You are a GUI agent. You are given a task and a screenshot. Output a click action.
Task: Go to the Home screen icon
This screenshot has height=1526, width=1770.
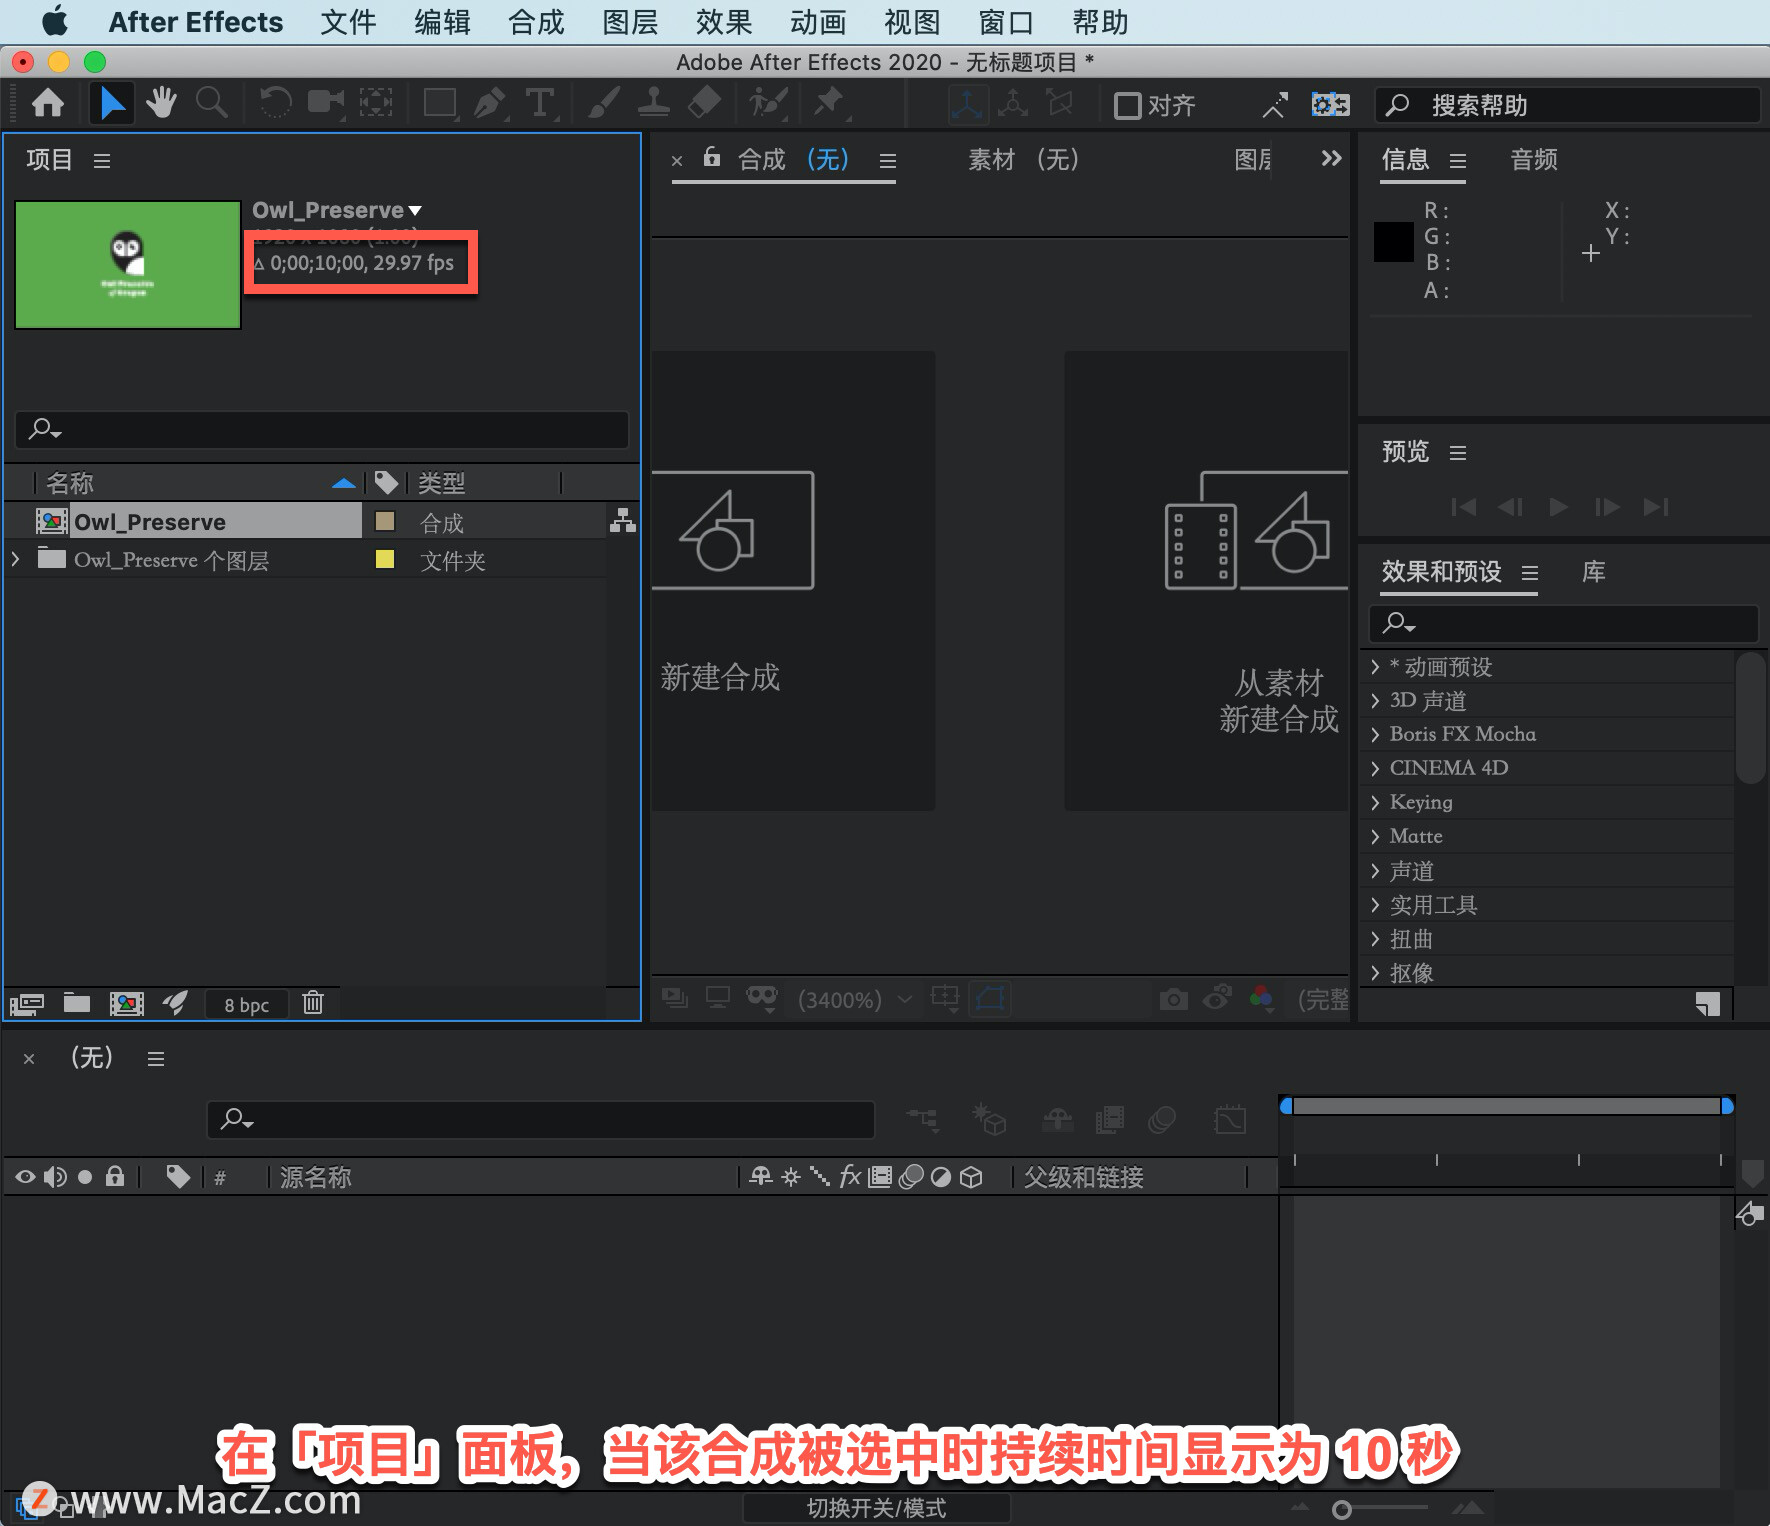coord(48,103)
